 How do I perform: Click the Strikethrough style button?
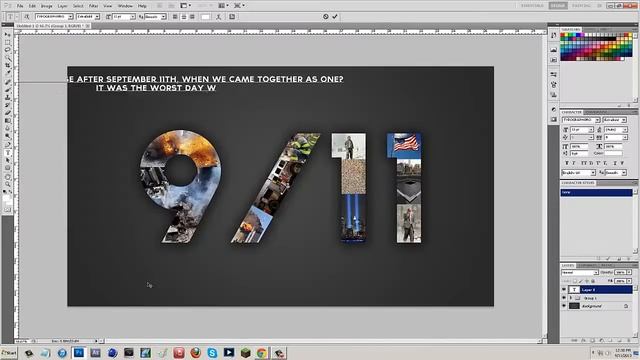point(623,163)
